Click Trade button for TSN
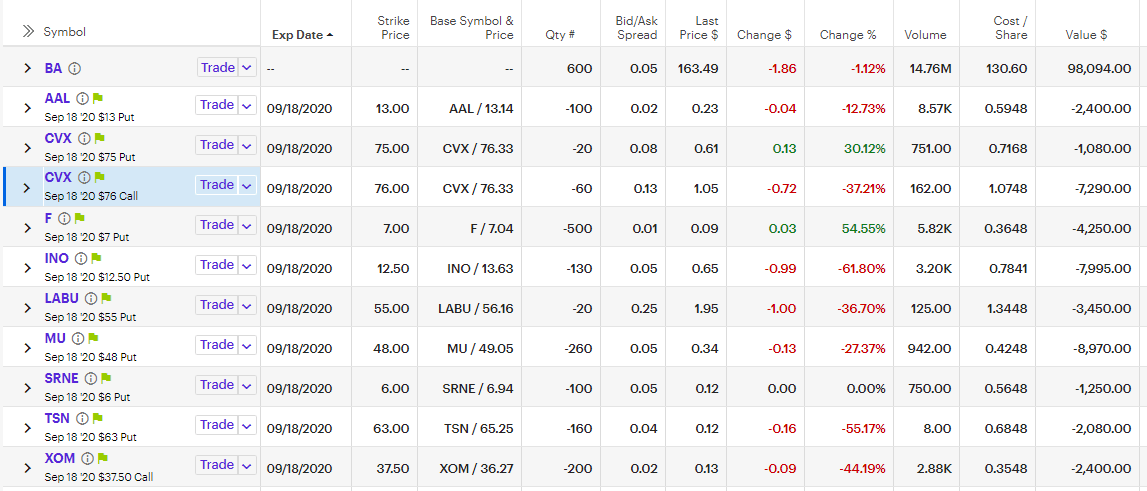Image resolution: width=1147 pixels, height=491 pixels. click(217, 424)
